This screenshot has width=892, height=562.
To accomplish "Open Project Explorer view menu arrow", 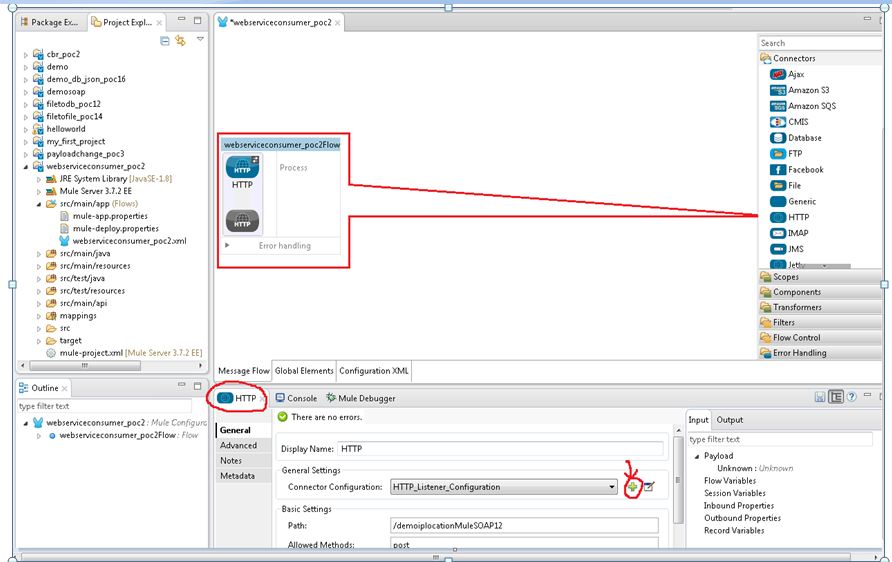I will pyautogui.click(x=200, y=39).
